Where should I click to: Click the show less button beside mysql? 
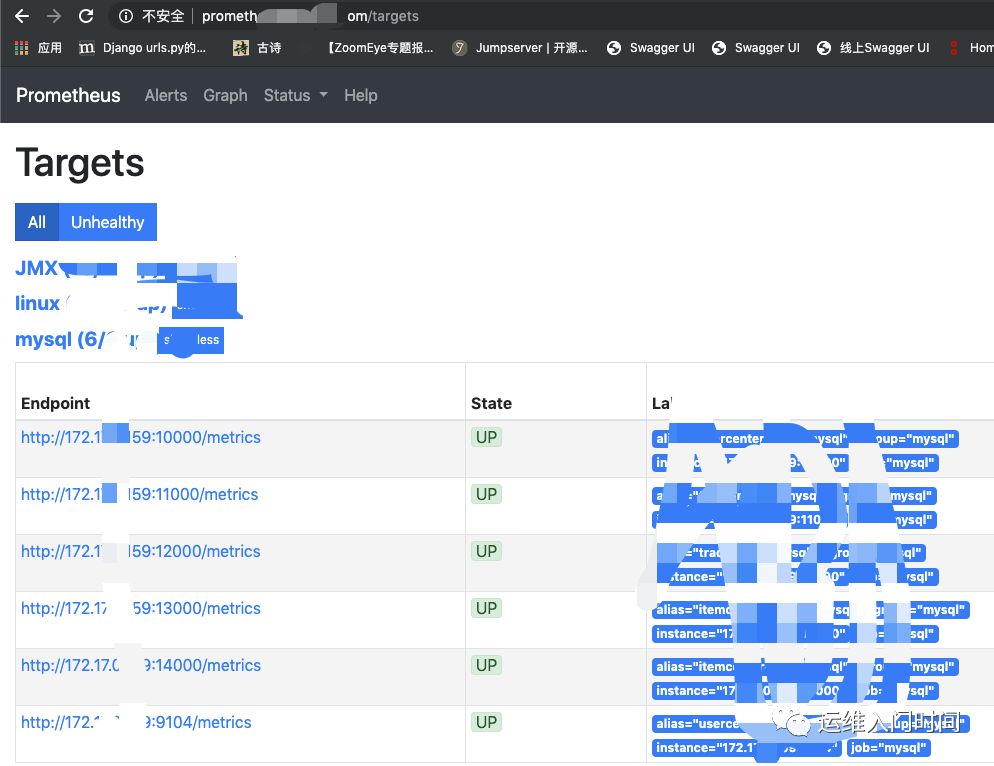pyautogui.click(x=191, y=340)
